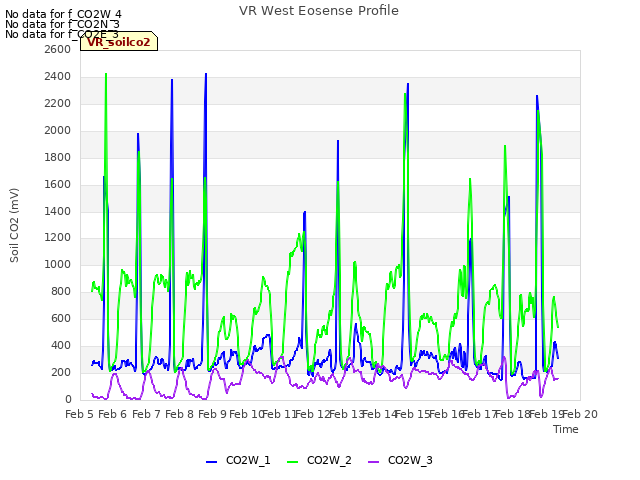Click the VR_soilco2 label box
The width and height of the screenshot is (640, 480).
[119, 41]
